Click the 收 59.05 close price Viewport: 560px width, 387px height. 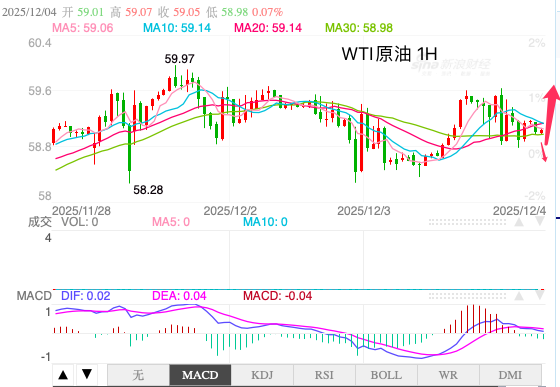point(179,12)
